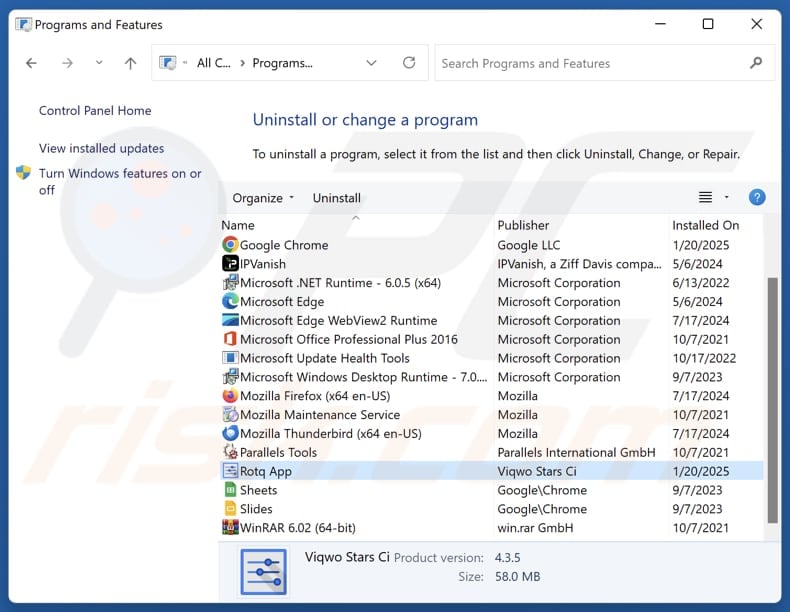790x612 pixels.
Task: Refresh the Programs and Features list
Action: click(409, 63)
